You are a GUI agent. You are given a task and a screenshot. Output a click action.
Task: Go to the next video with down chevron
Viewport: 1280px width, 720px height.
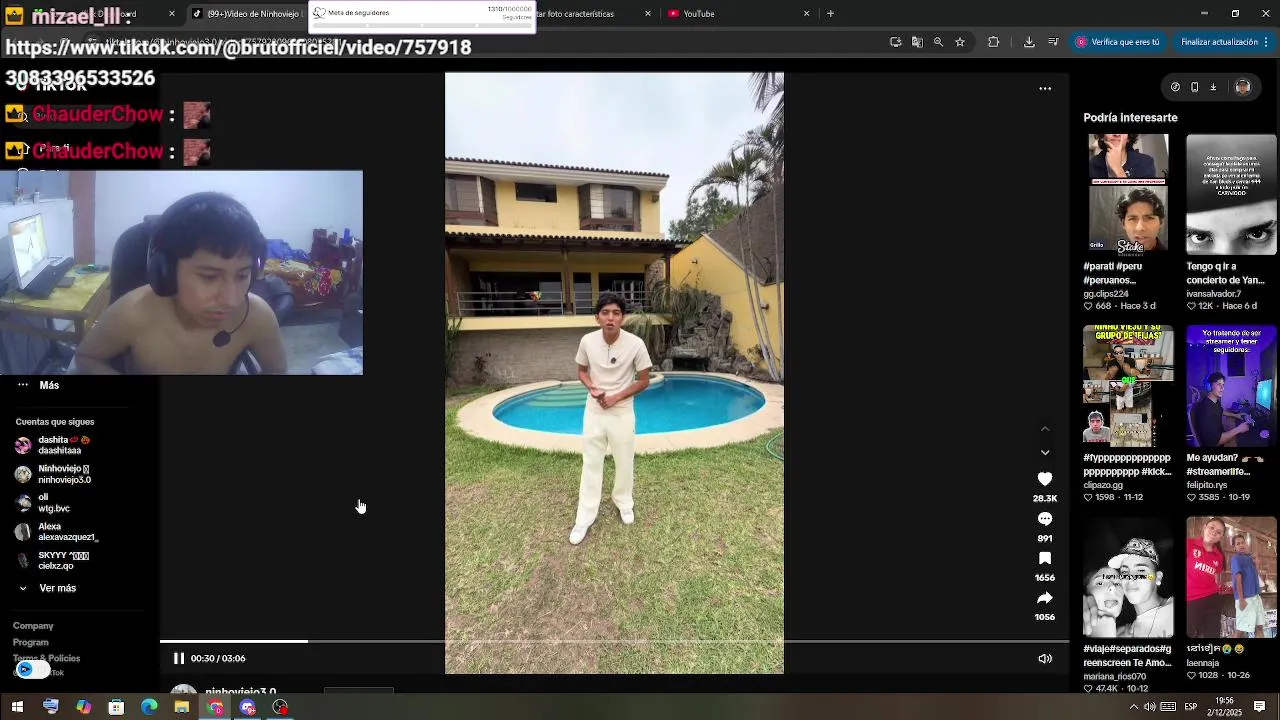[x=1045, y=452]
